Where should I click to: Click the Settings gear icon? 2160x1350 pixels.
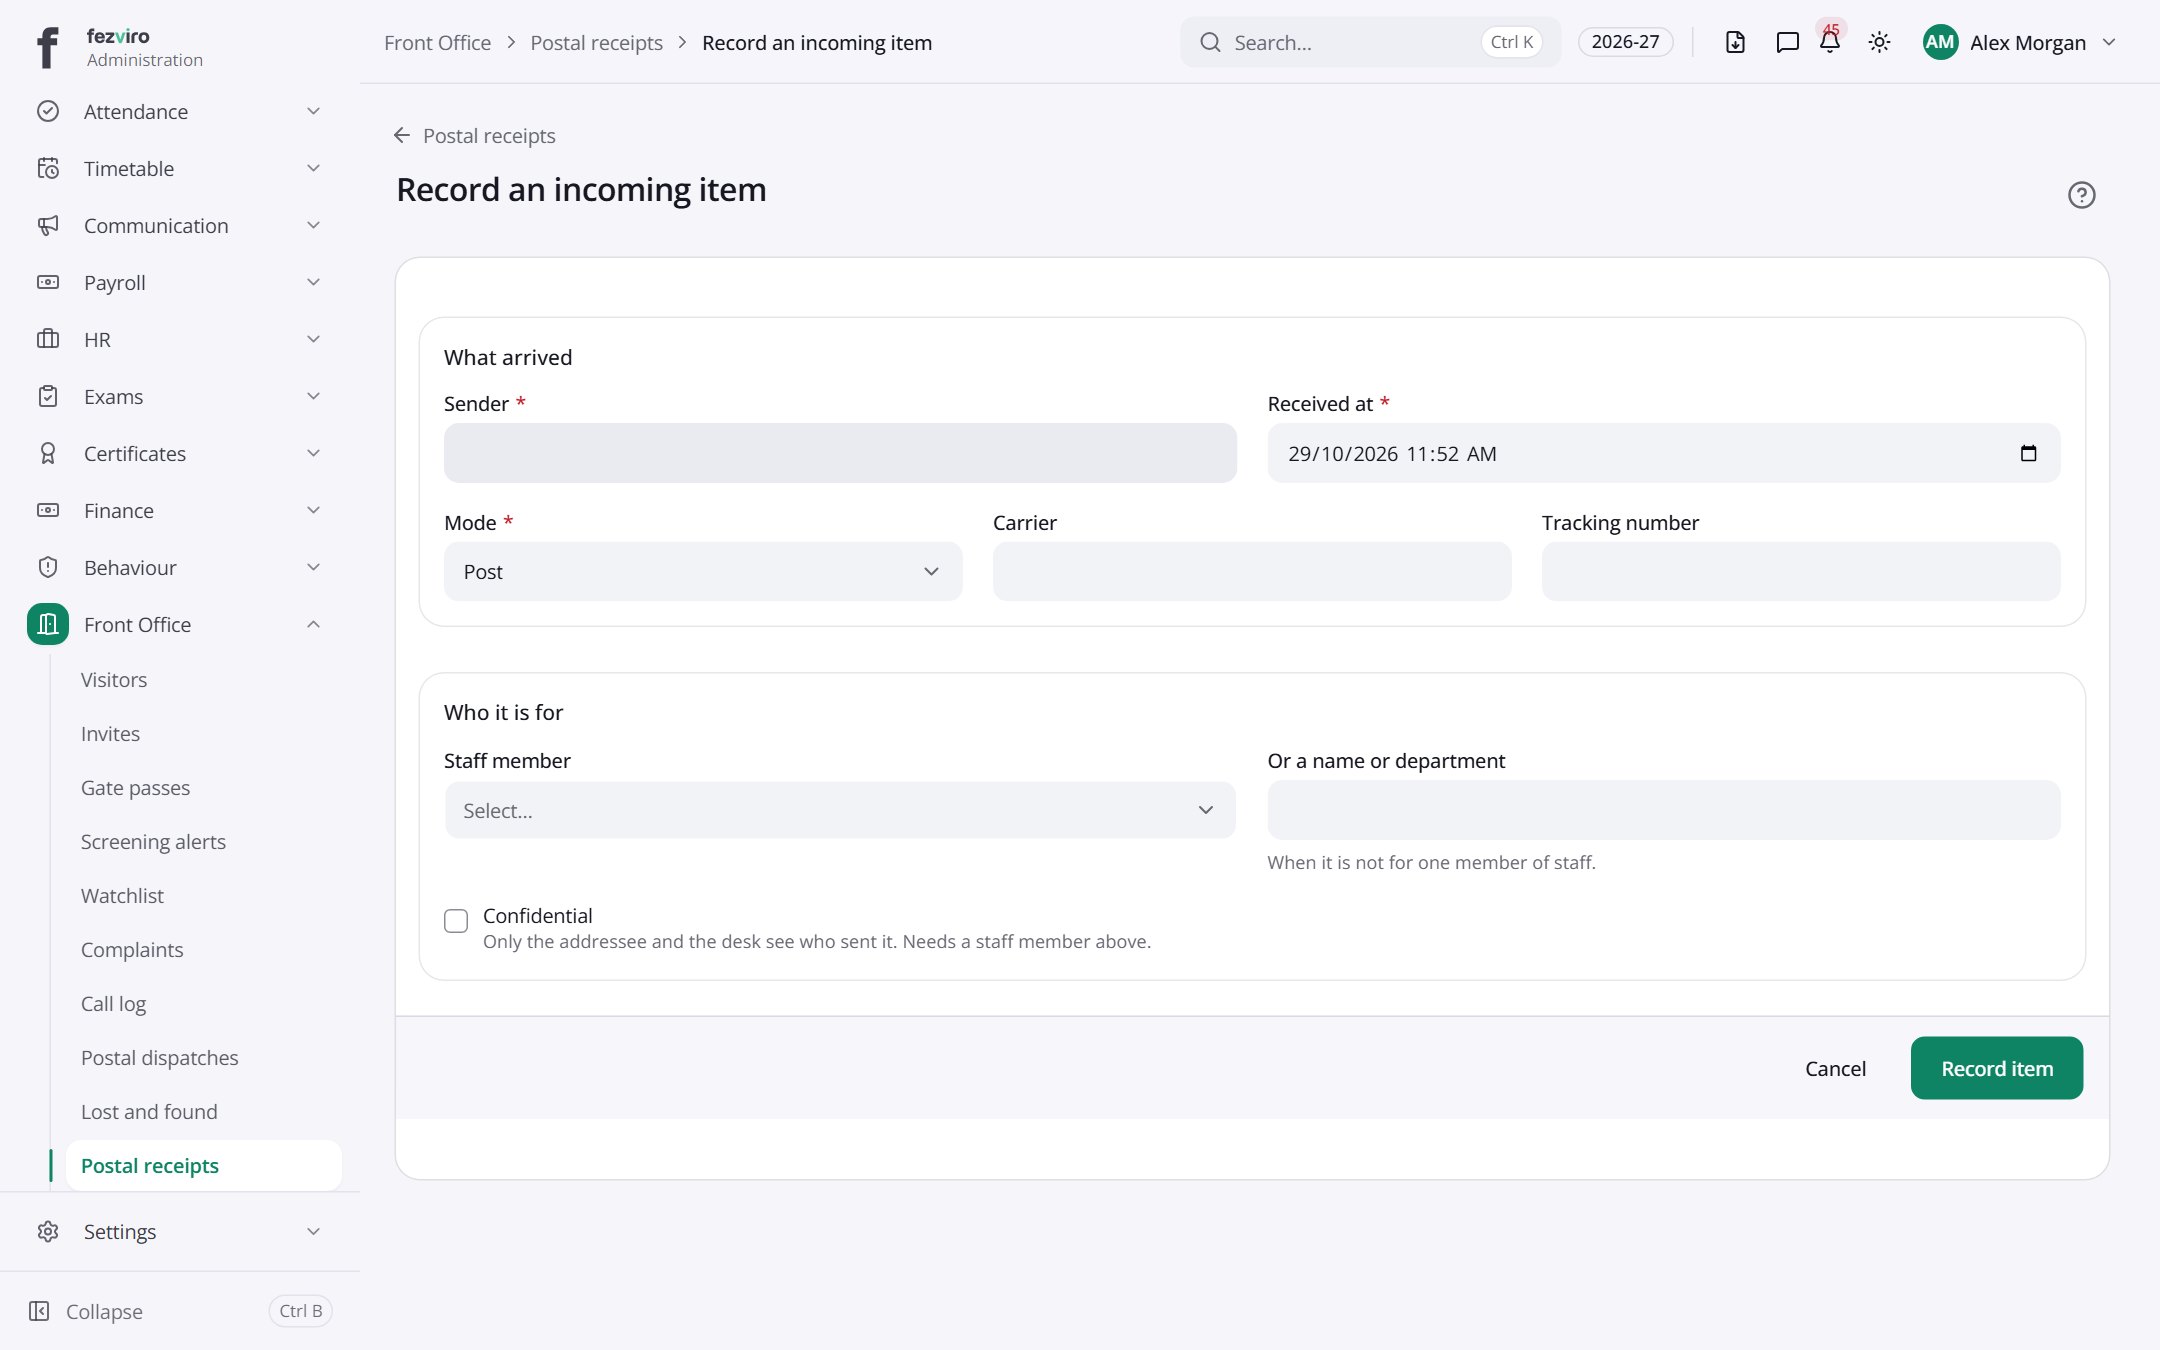[48, 1231]
